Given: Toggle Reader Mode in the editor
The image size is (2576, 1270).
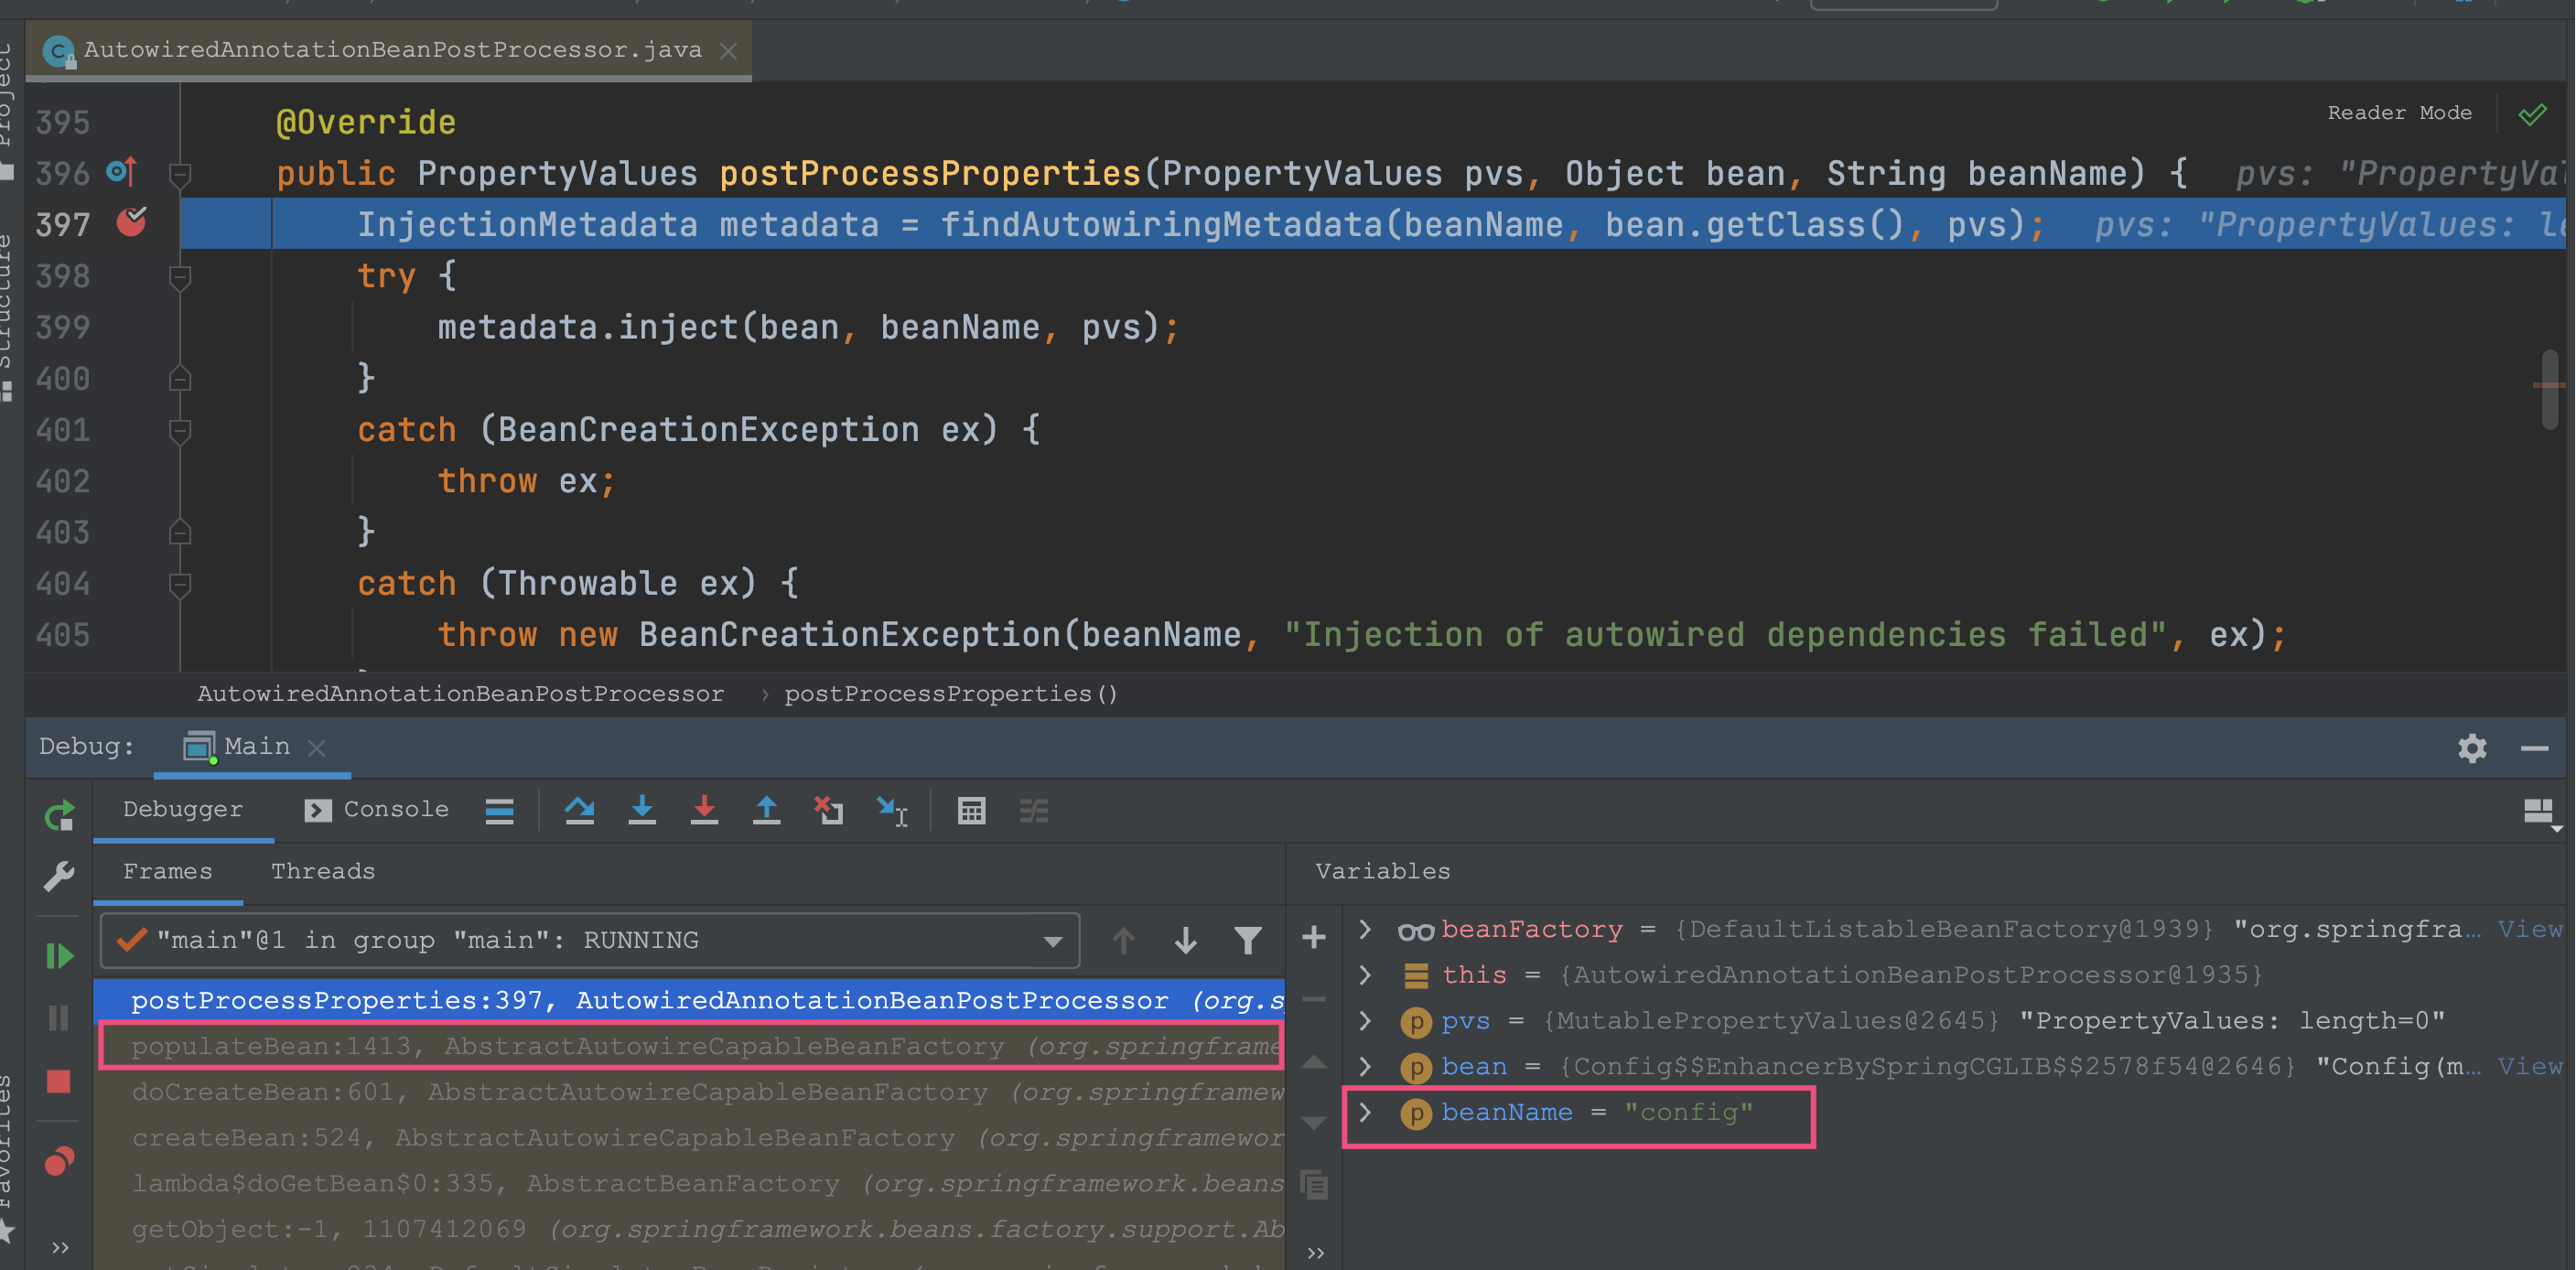Looking at the screenshot, I should [2398, 113].
